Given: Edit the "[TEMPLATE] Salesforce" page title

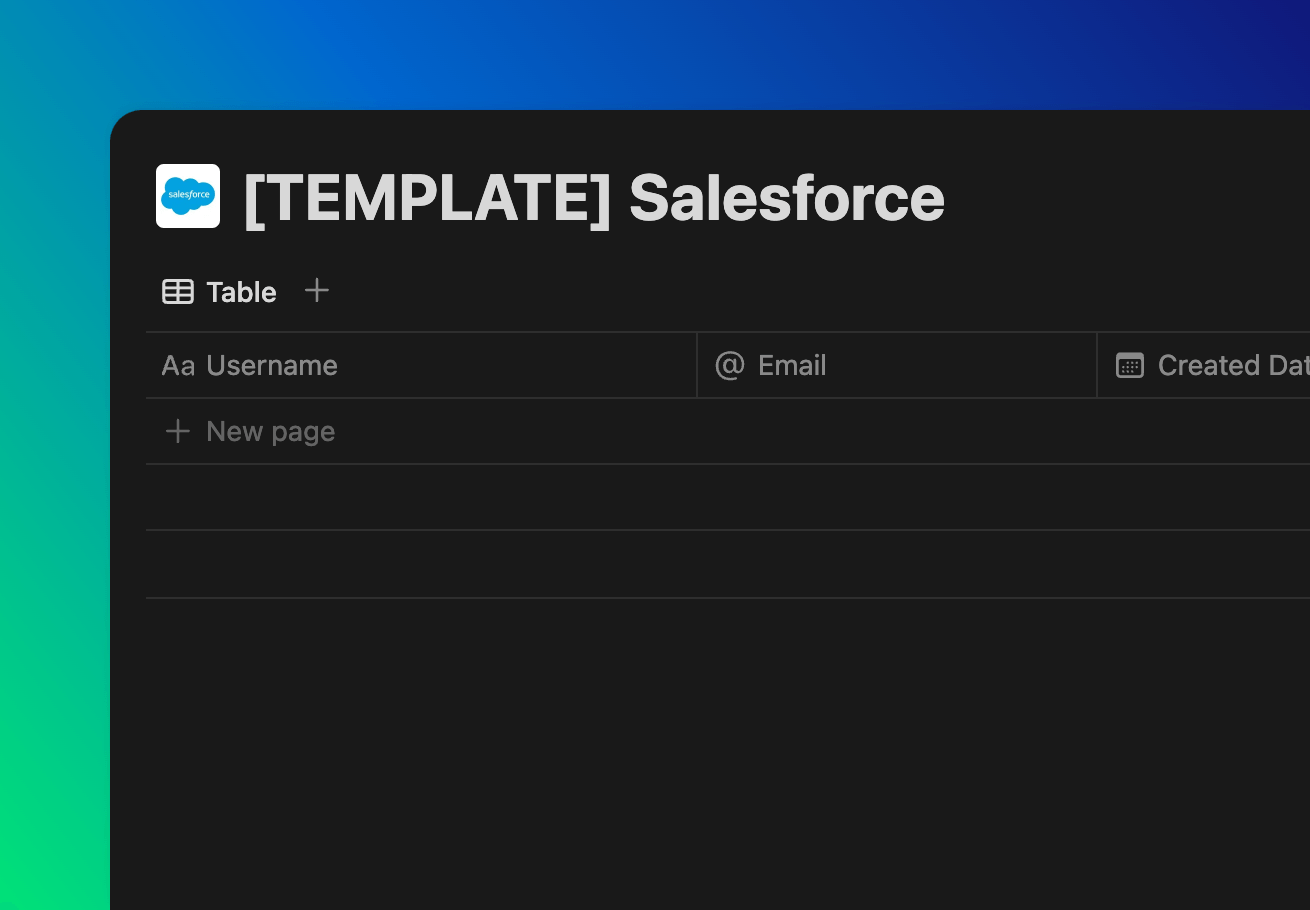Looking at the screenshot, I should [x=594, y=197].
